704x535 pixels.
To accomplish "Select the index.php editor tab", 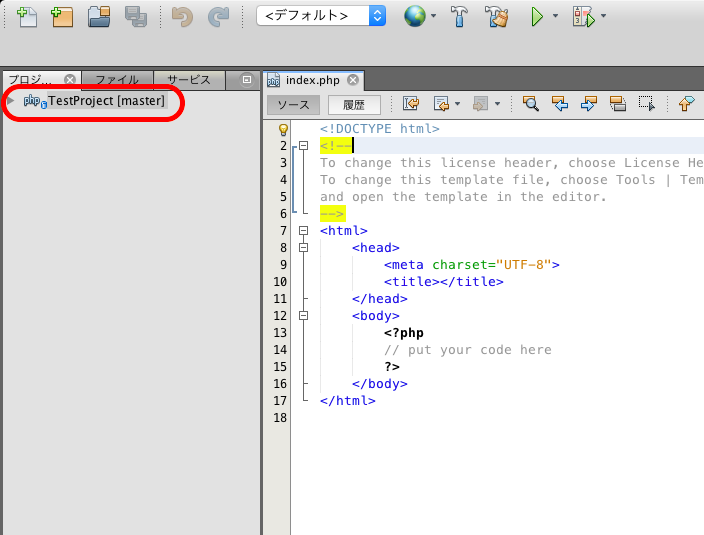I will coord(312,80).
